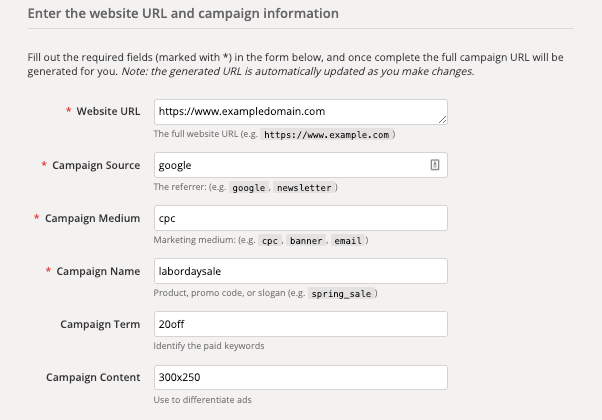Click the email example code chip

click(x=348, y=240)
